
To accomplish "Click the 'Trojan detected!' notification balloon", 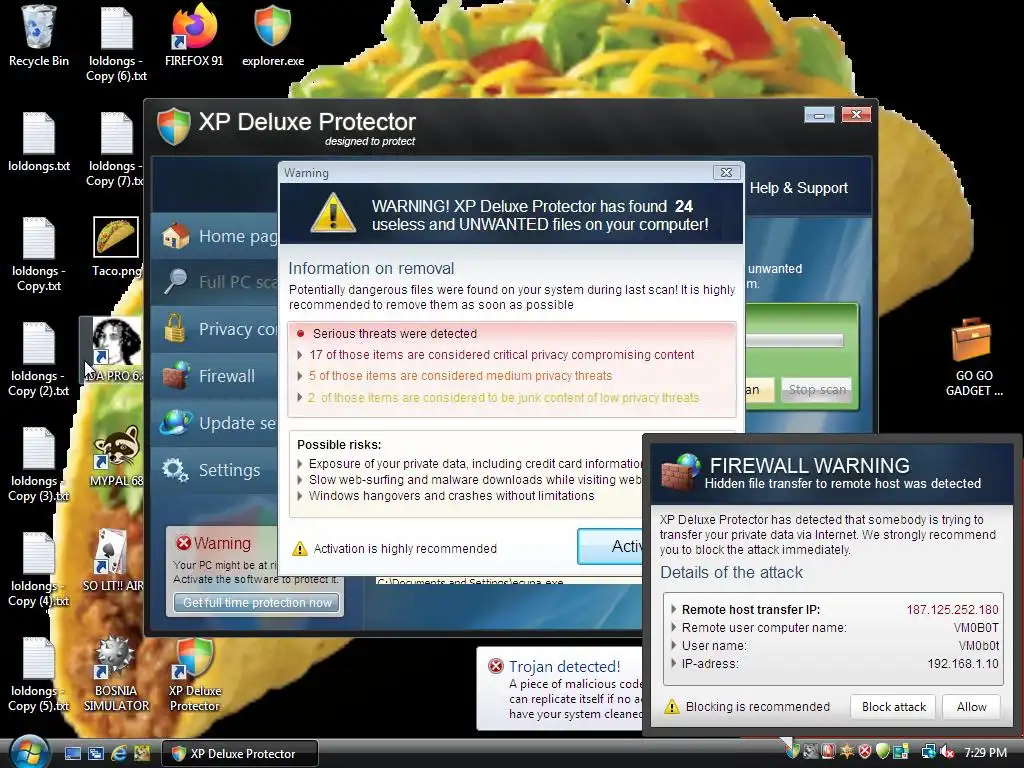I will (x=560, y=688).
